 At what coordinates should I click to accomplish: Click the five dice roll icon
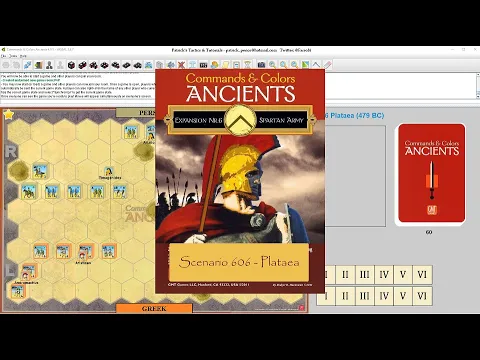115,65
